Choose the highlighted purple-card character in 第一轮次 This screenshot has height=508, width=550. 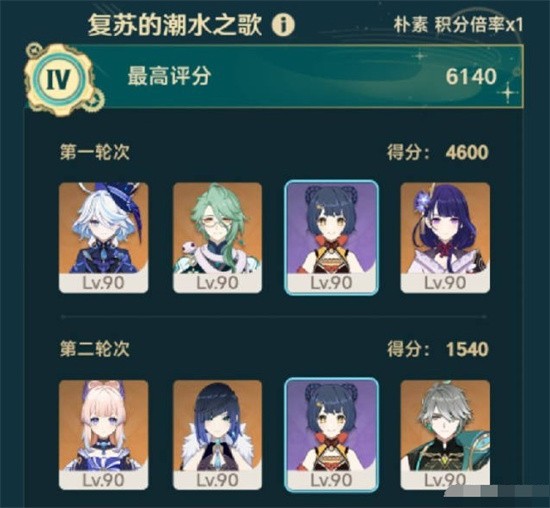pos(331,238)
